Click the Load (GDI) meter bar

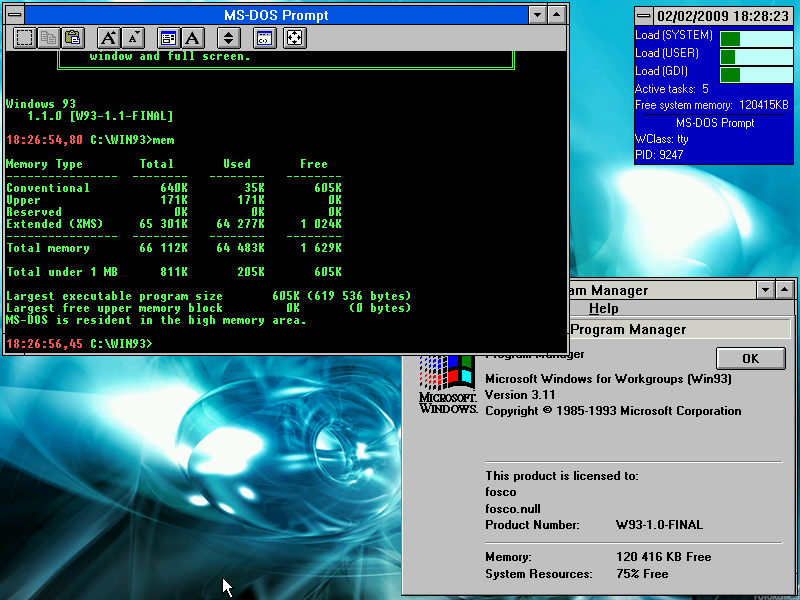point(756,74)
